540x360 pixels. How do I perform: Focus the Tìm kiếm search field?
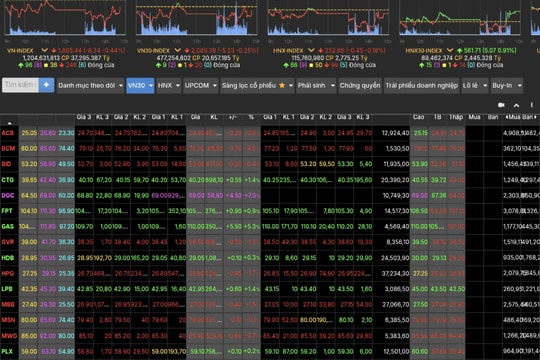pyautogui.click(x=20, y=85)
